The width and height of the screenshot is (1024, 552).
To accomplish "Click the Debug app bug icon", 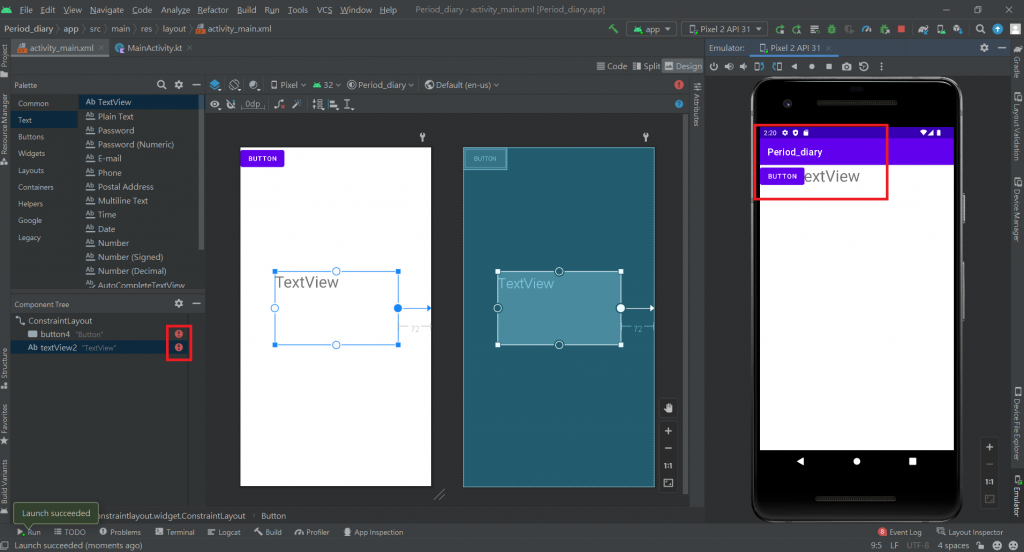I will (832, 29).
